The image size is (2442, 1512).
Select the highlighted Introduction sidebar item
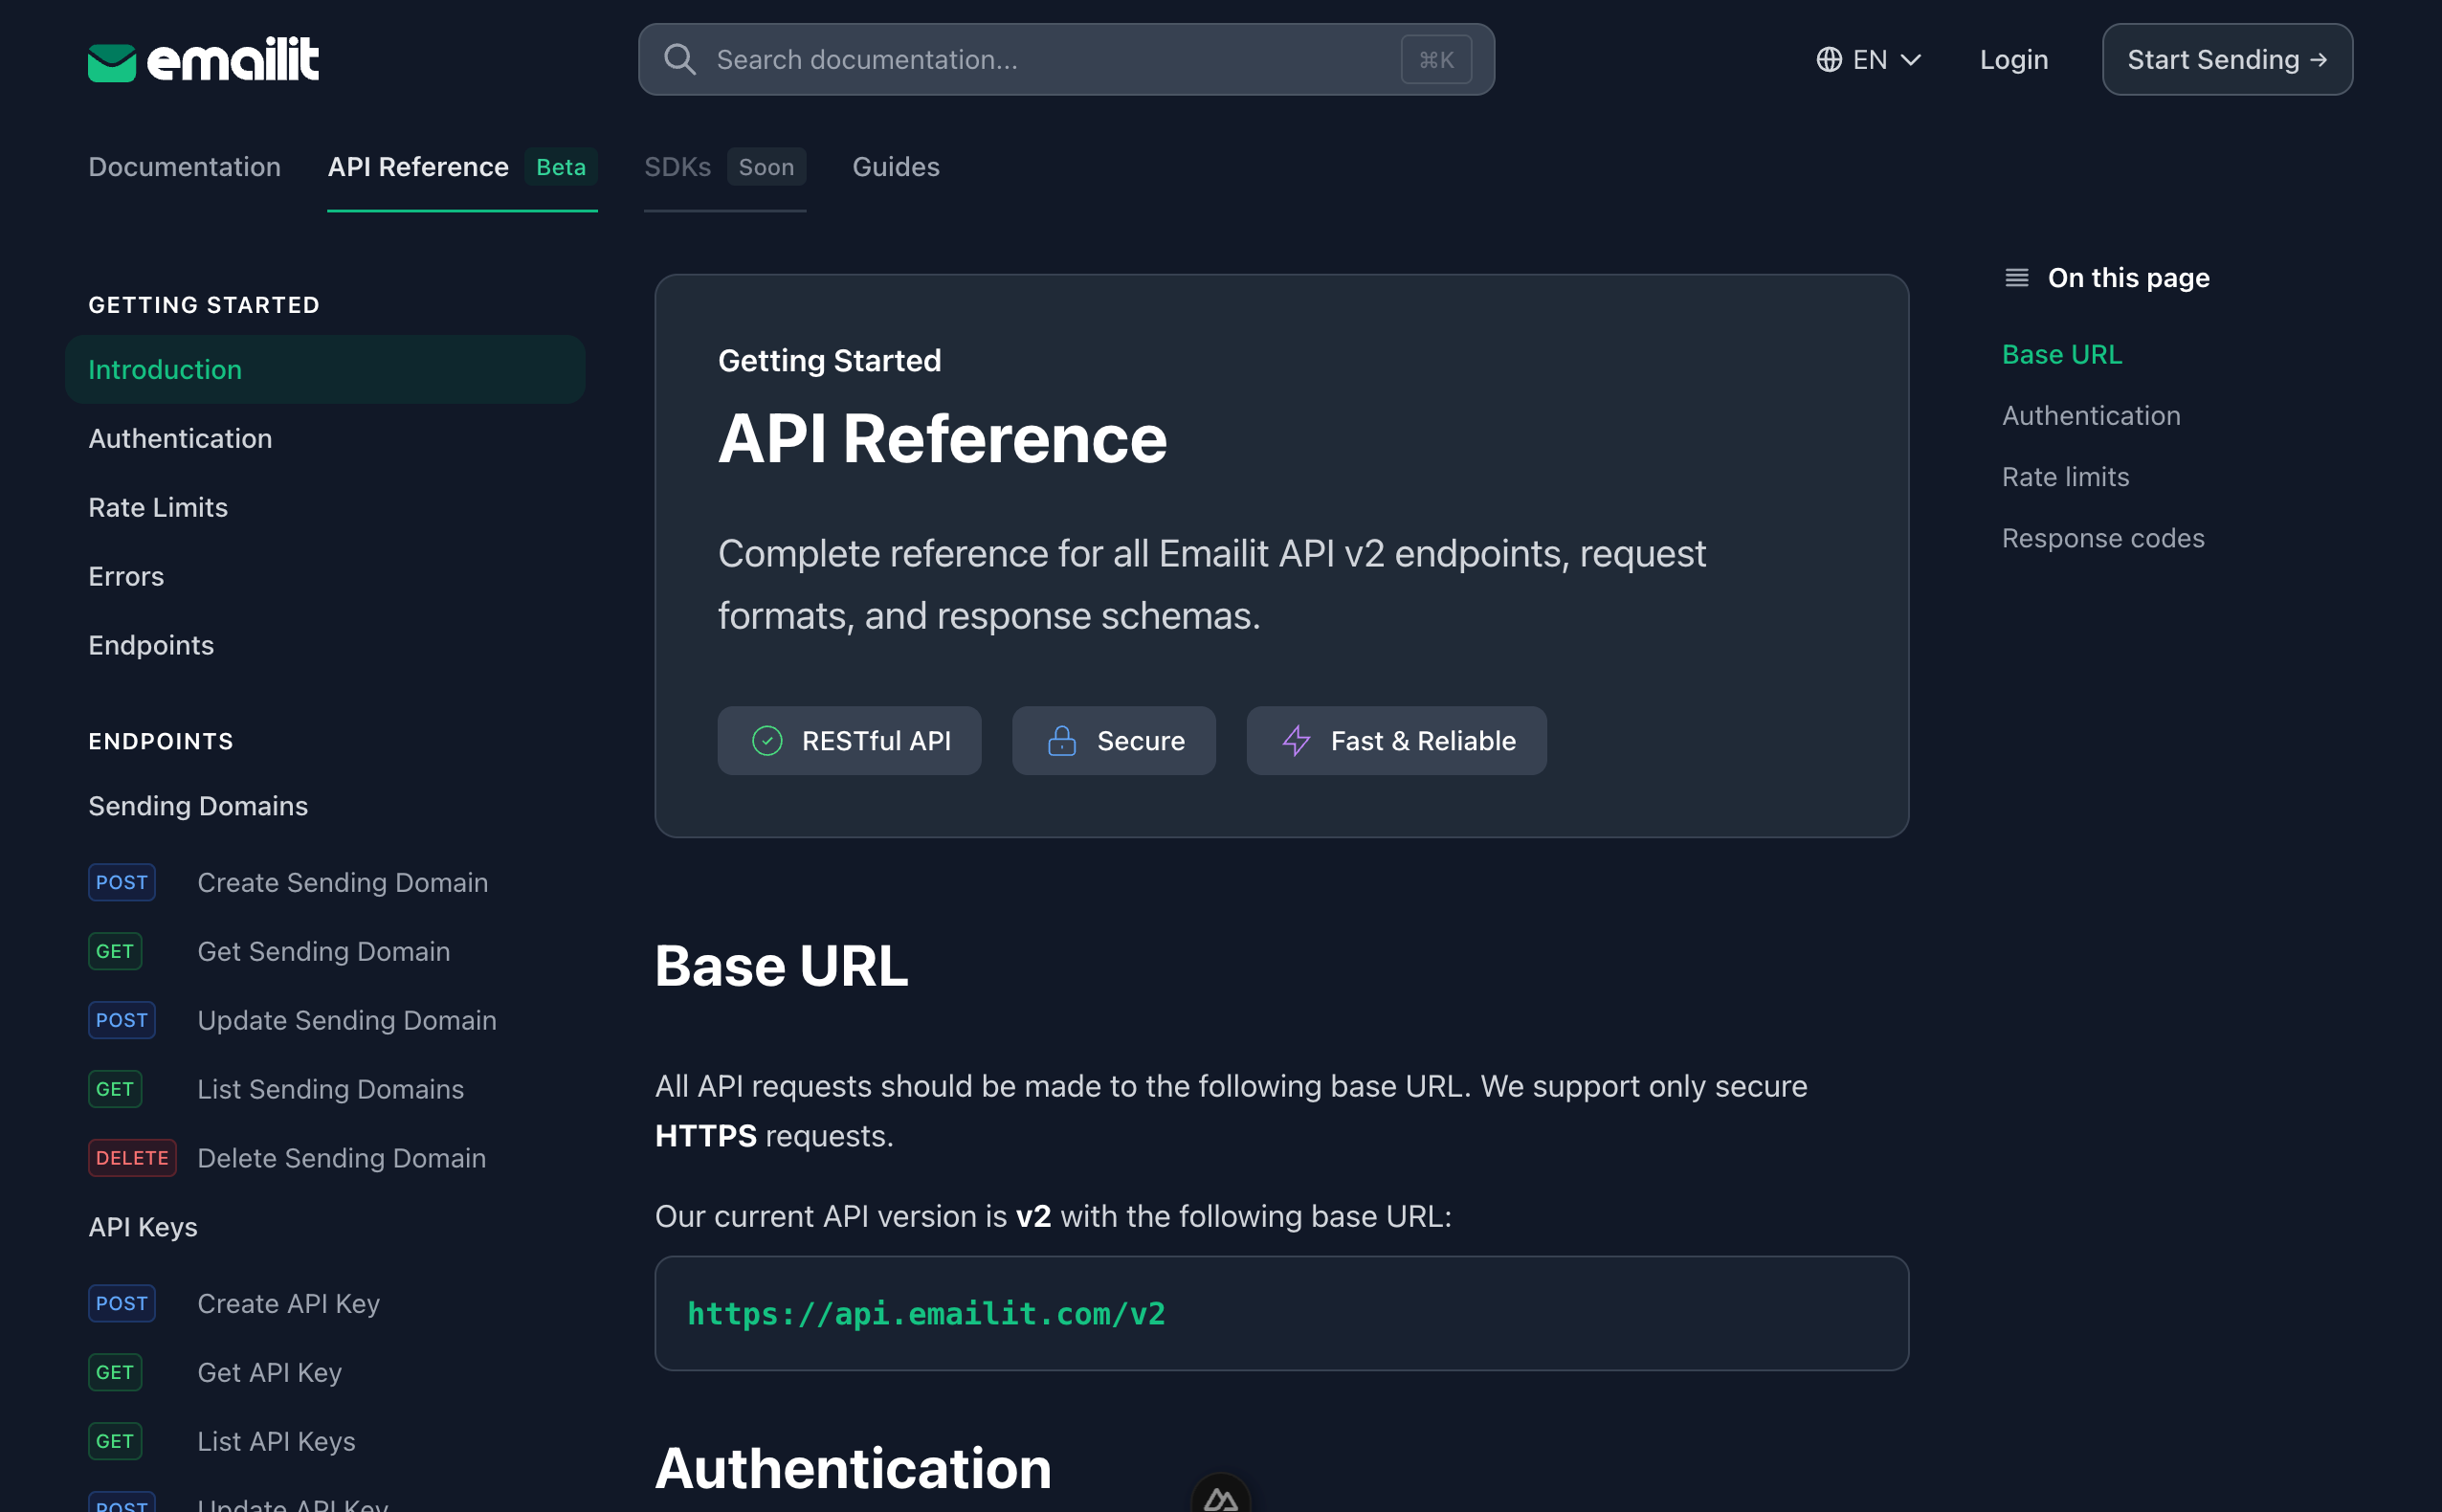(x=165, y=369)
